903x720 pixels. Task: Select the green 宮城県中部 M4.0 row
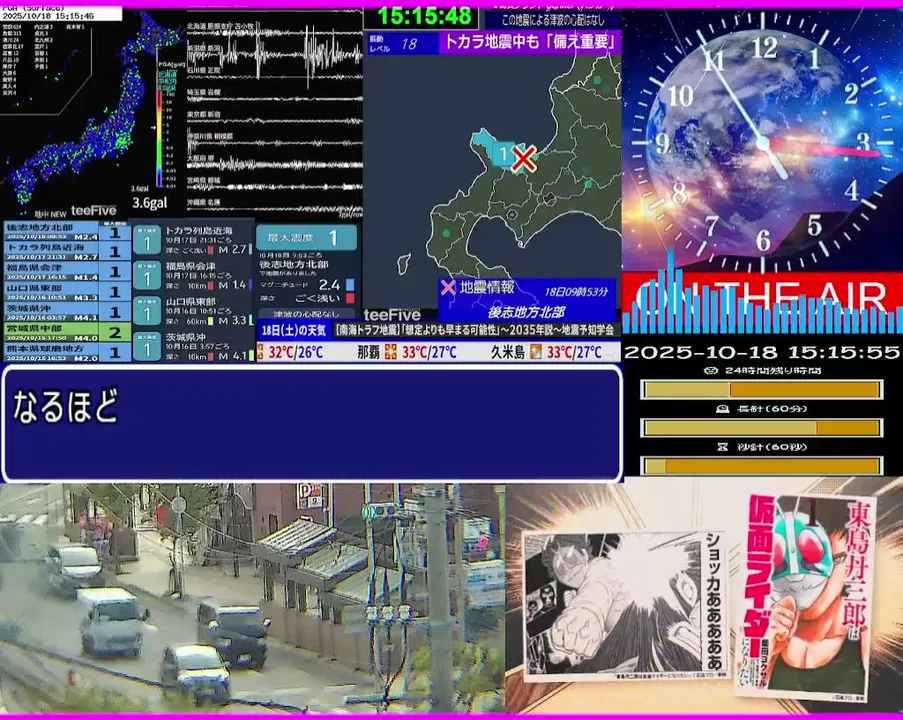click(x=67, y=332)
